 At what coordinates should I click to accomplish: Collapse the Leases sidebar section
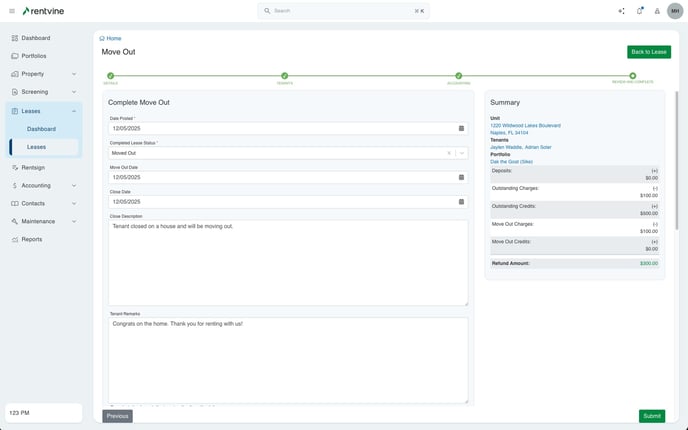[x=74, y=111]
